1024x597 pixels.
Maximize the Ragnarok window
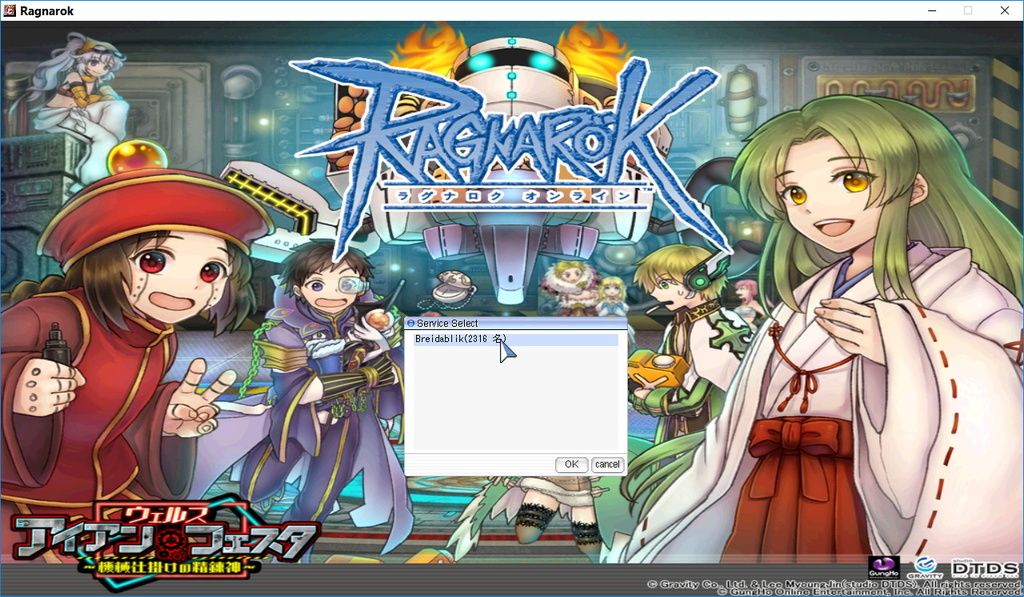[x=968, y=10]
